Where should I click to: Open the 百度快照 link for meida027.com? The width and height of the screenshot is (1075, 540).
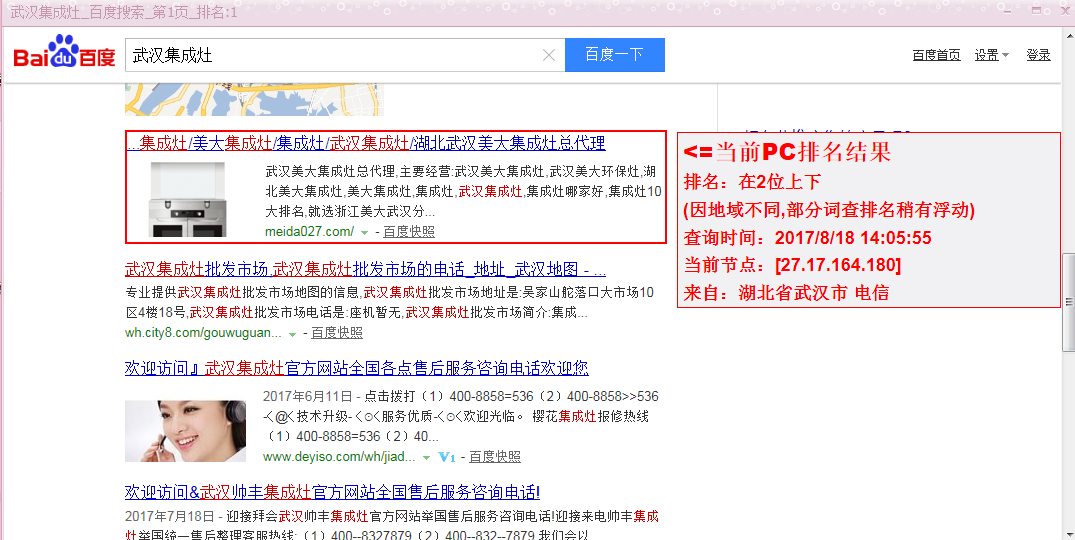pos(409,232)
